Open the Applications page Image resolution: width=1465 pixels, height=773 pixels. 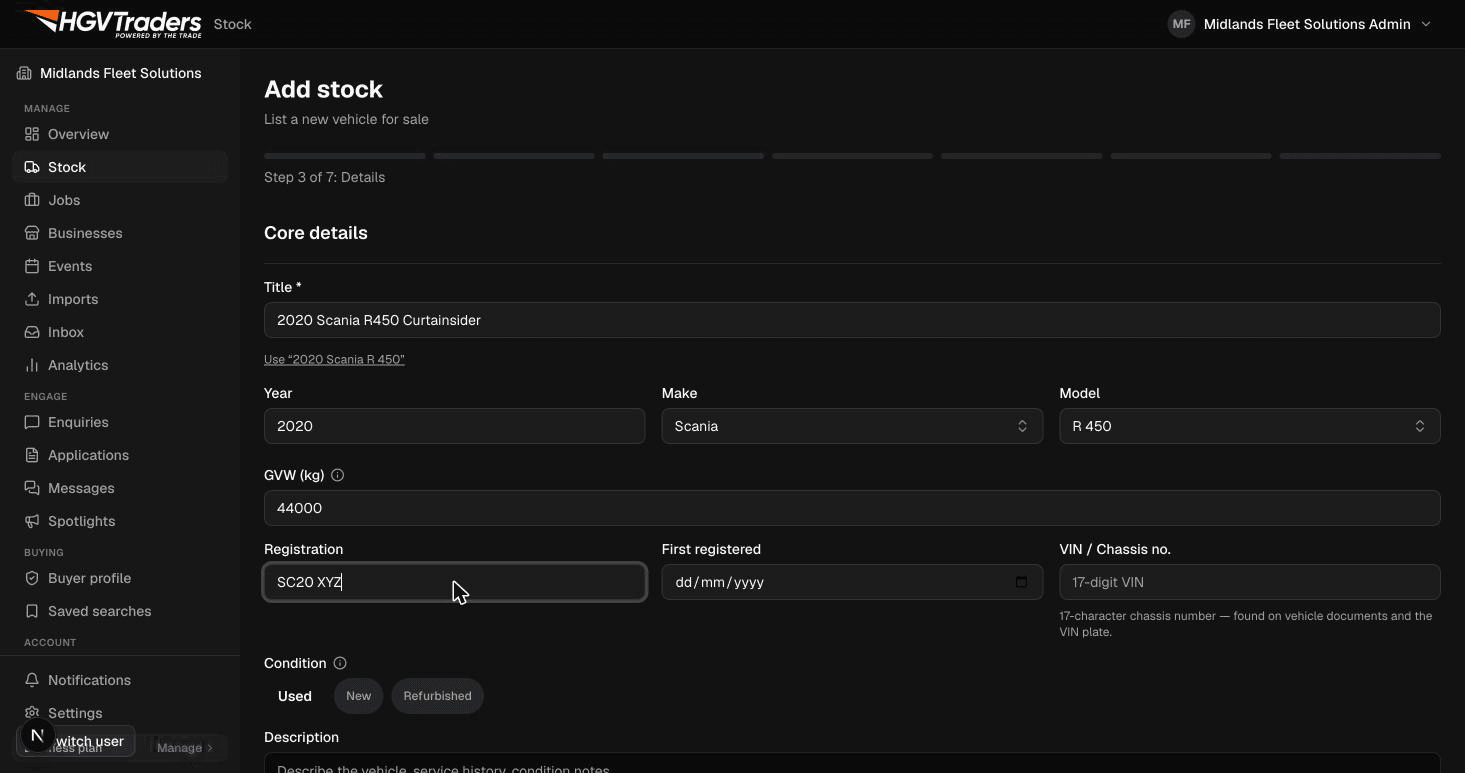point(120,455)
